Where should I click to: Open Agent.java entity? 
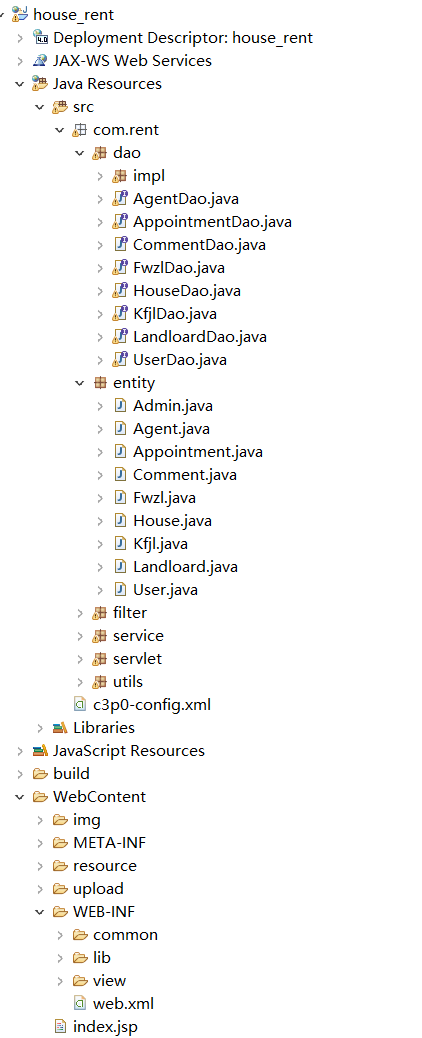pos(172,429)
